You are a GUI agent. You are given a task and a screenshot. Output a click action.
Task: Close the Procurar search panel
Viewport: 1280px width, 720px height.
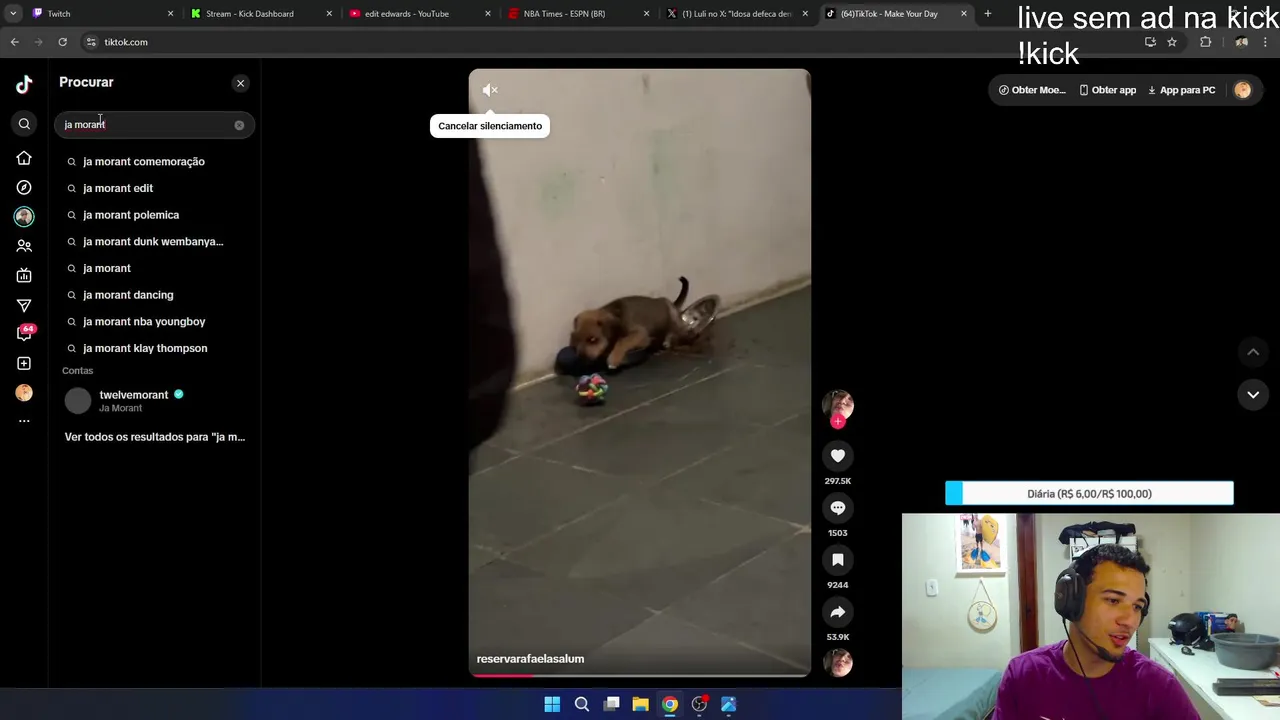click(x=240, y=83)
